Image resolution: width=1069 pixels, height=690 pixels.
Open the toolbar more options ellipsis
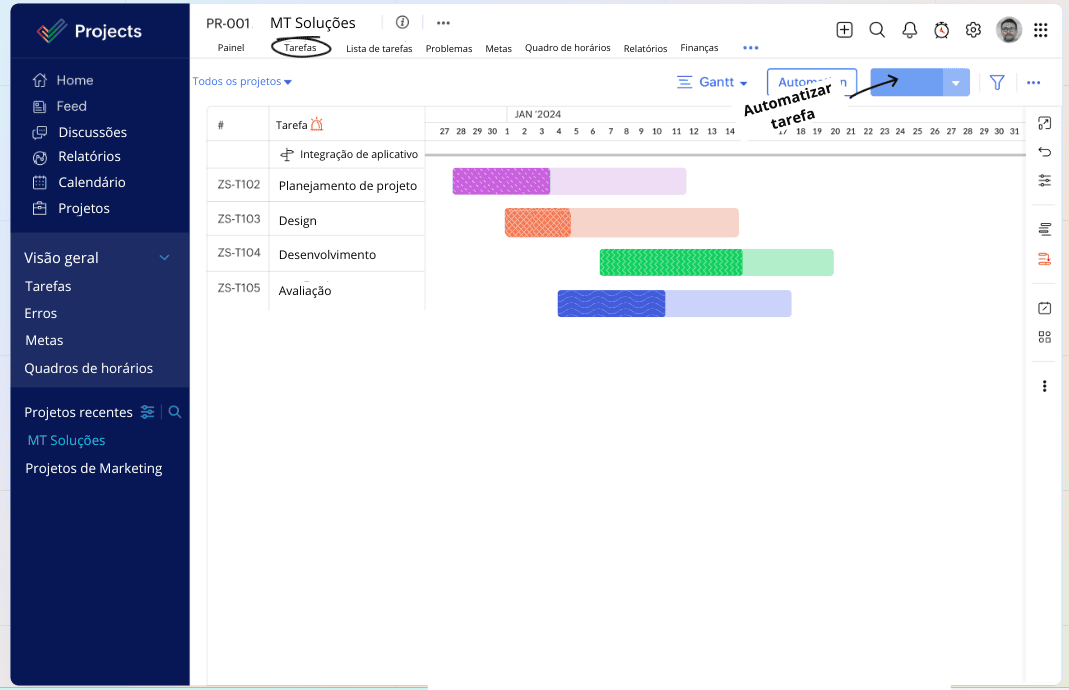click(1034, 82)
